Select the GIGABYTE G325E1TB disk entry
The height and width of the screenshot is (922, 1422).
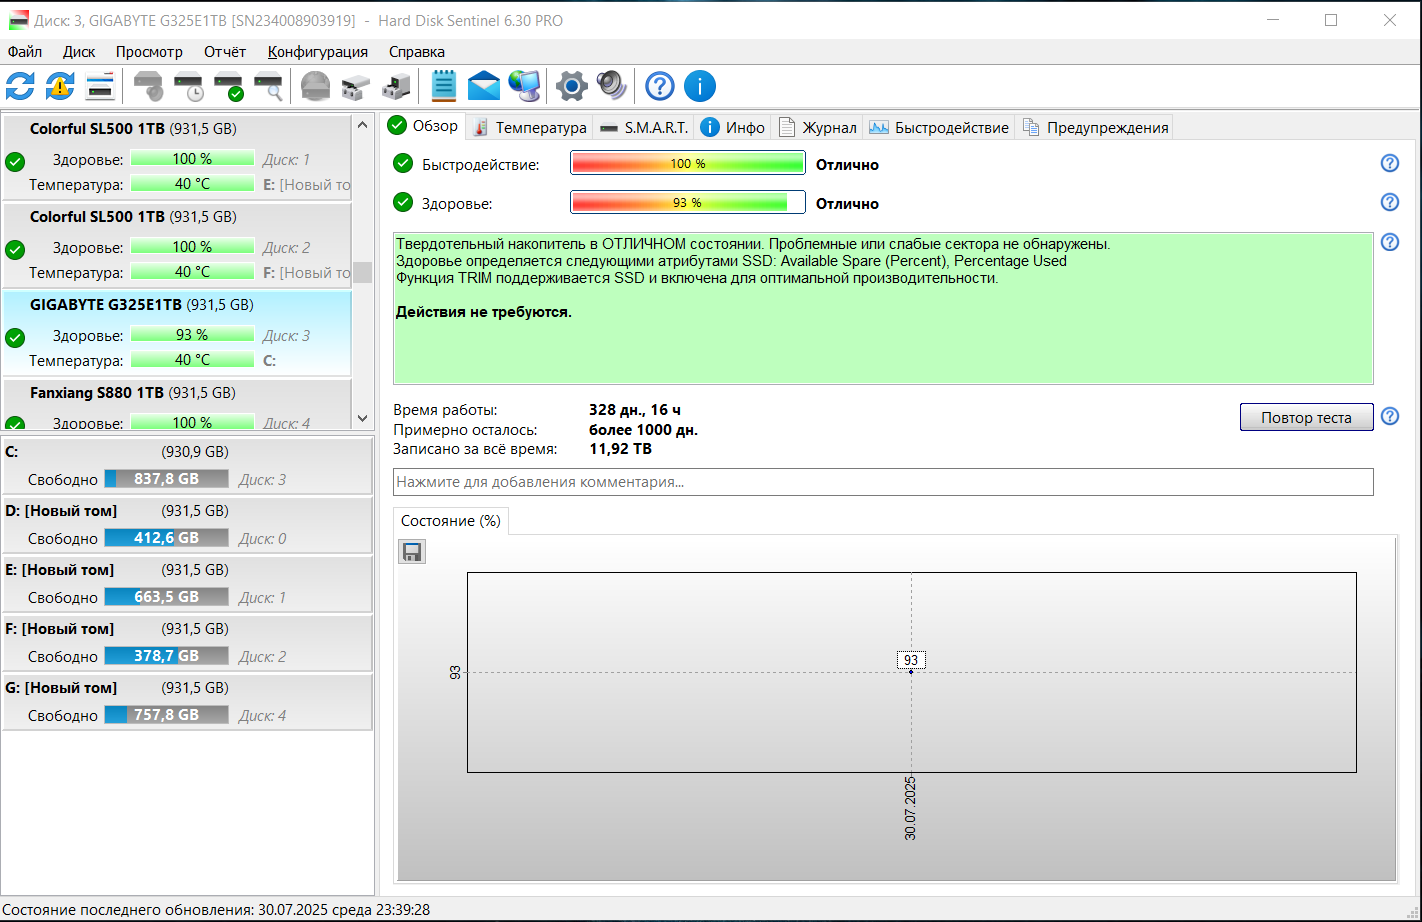point(177,333)
